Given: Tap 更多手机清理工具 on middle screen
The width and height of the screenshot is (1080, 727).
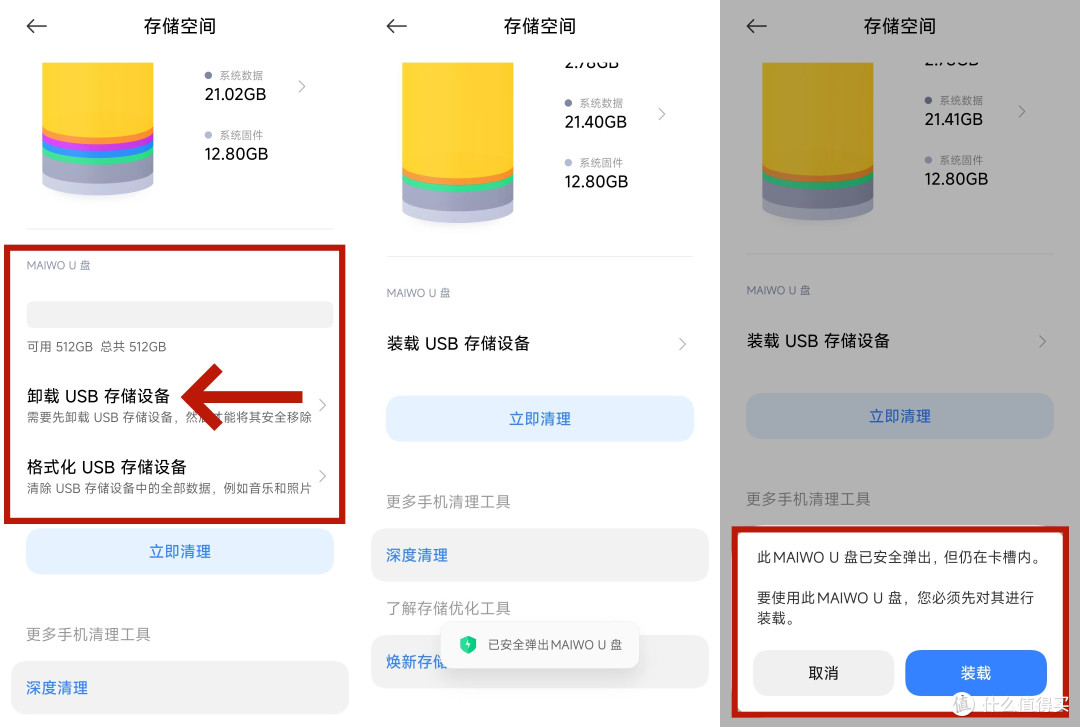Looking at the screenshot, I should click(448, 502).
